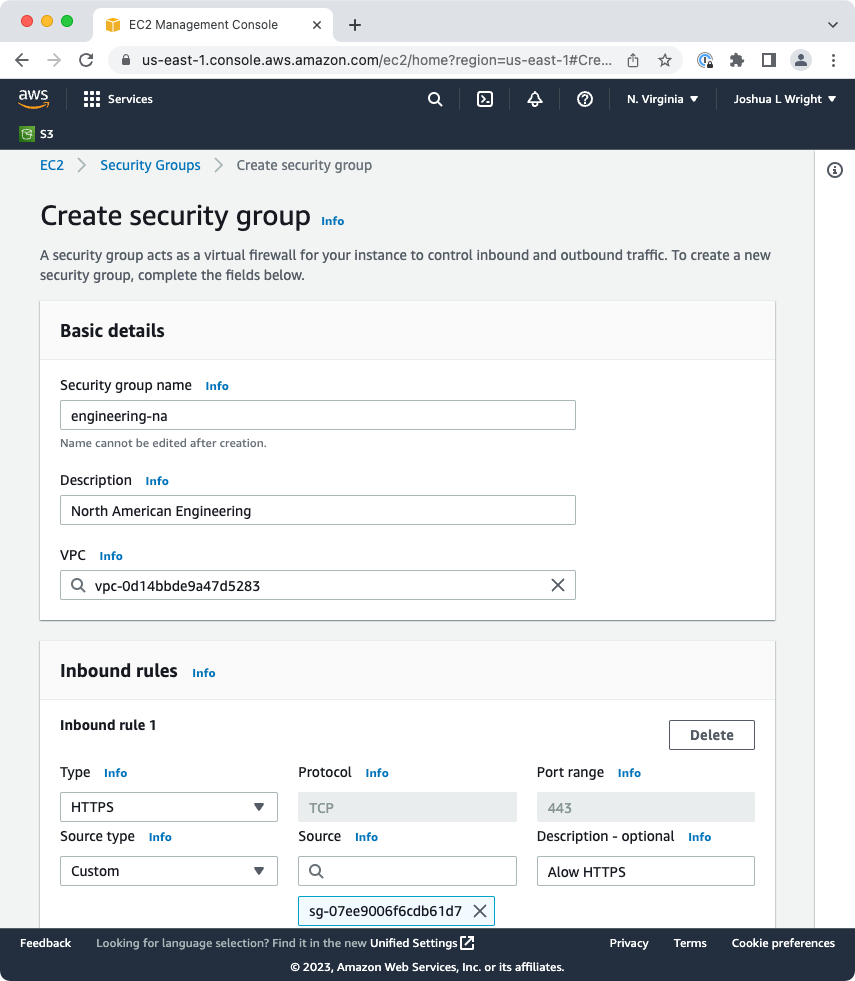Expand the Type HTTPS dropdown
Image resolution: width=855 pixels, height=981 pixels.
pos(169,807)
